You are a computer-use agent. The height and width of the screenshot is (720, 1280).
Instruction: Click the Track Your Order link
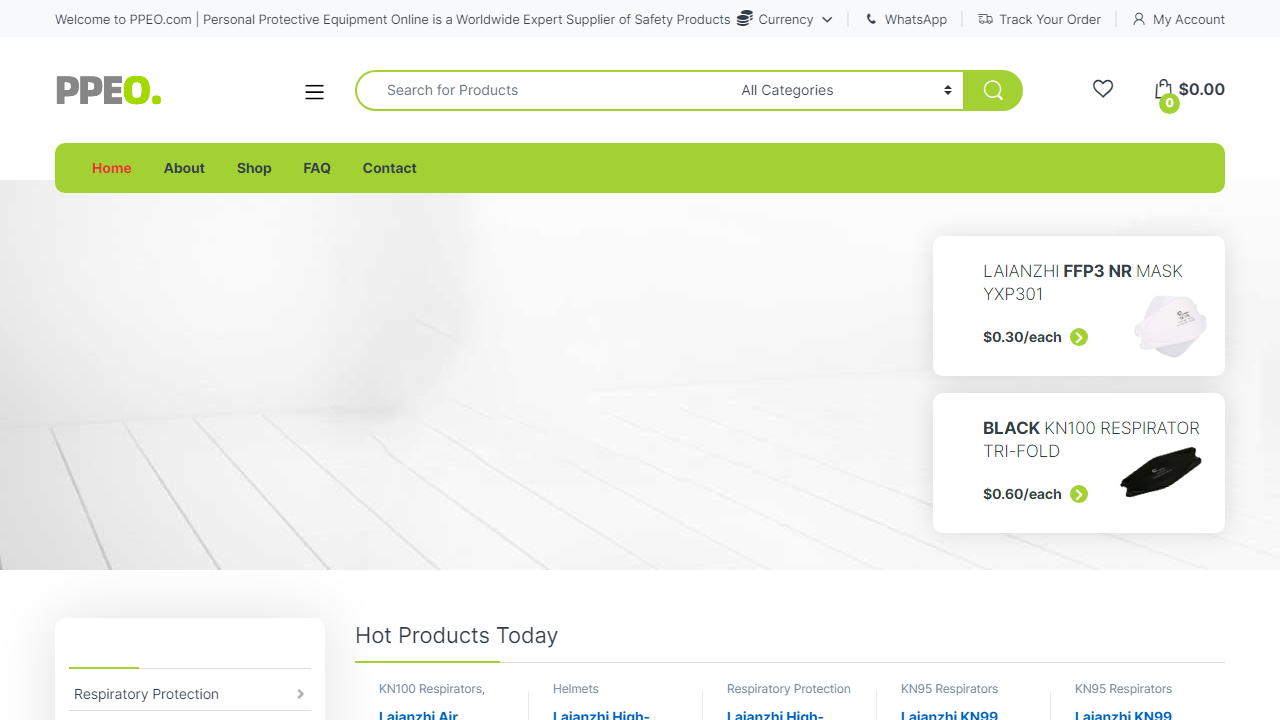click(x=1050, y=19)
